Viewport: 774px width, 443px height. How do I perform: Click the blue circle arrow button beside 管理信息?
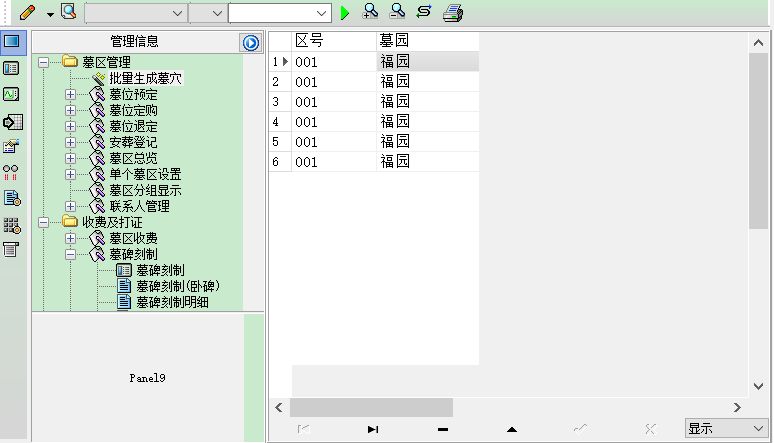point(251,43)
